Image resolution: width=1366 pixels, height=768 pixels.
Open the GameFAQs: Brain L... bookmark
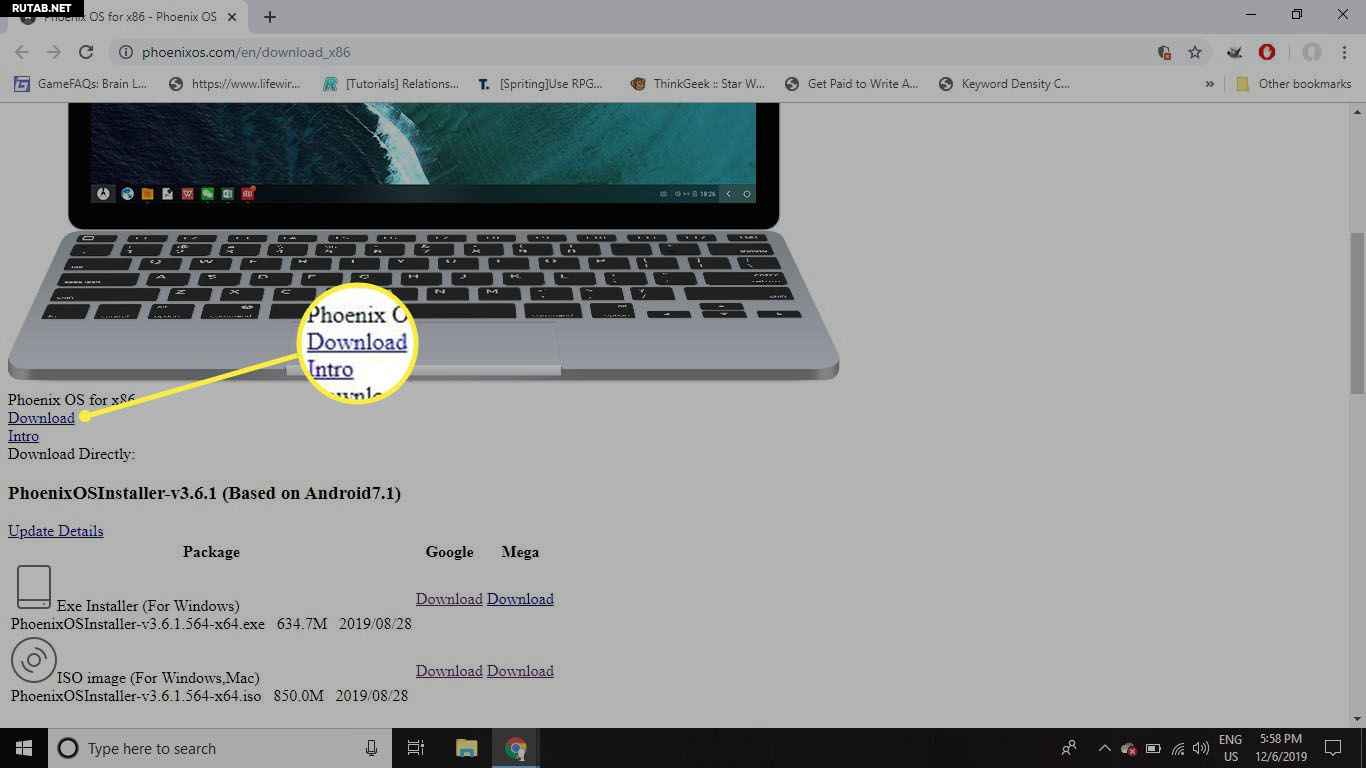81,84
